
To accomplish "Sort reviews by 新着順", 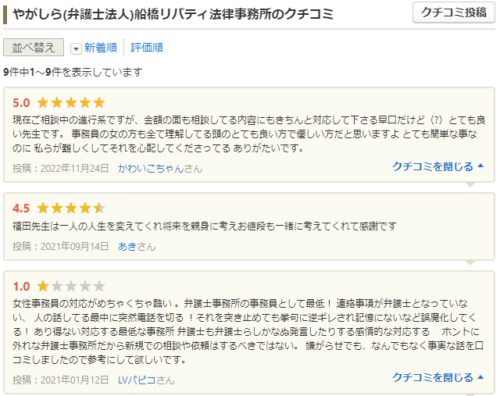I will (x=100, y=48).
